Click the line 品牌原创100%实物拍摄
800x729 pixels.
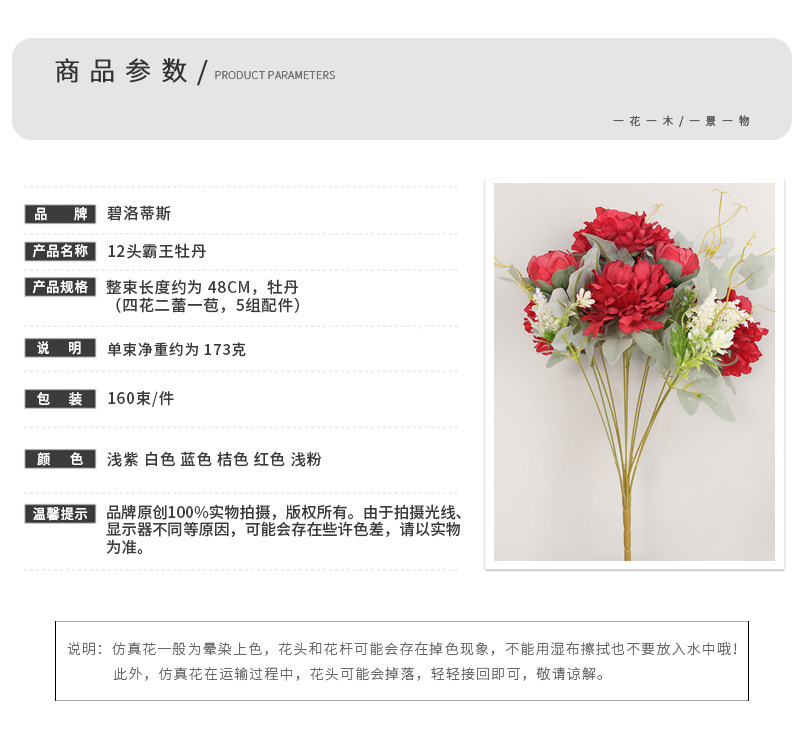(x=285, y=512)
